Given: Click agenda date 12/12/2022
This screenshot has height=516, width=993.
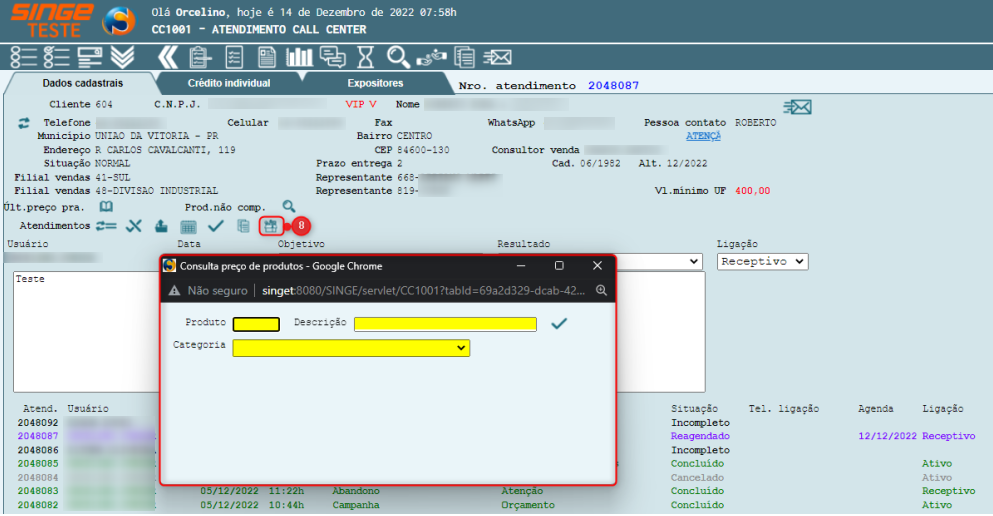Looking at the screenshot, I should click(887, 436).
